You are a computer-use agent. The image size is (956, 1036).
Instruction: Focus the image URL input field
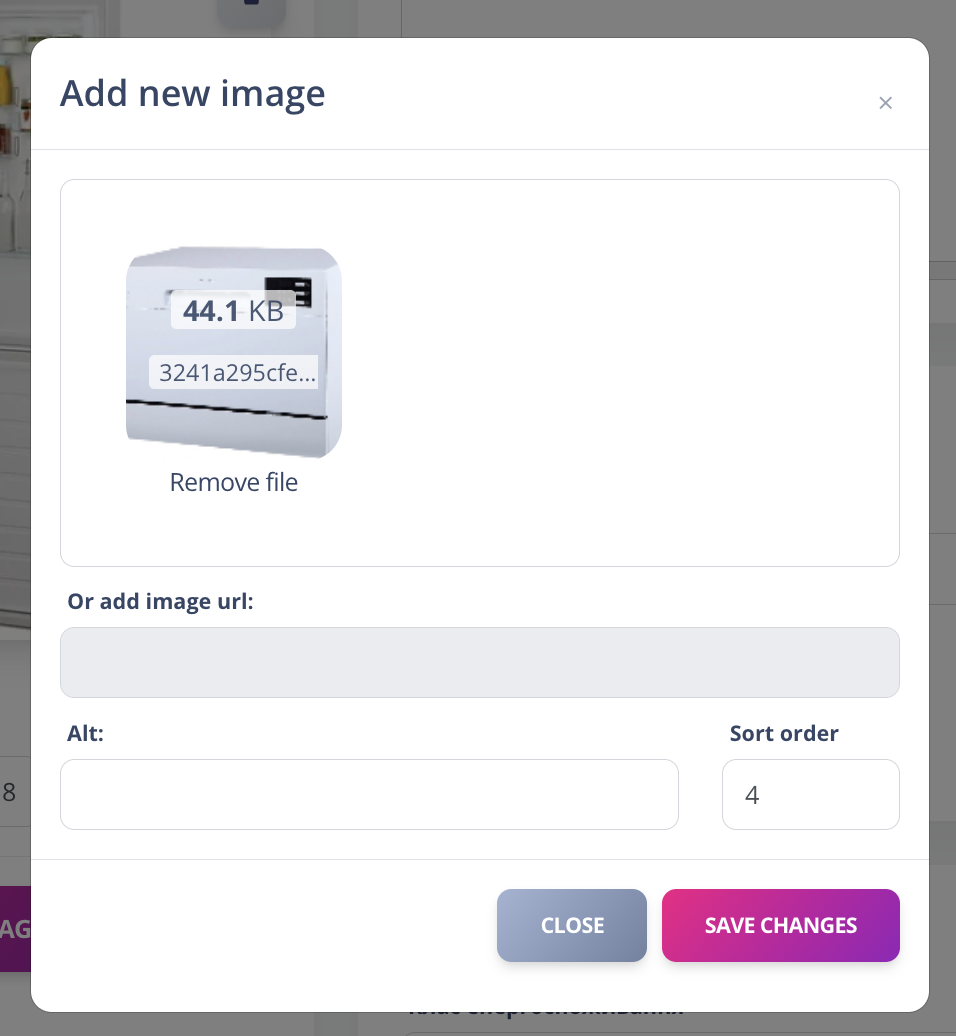[x=480, y=662]
